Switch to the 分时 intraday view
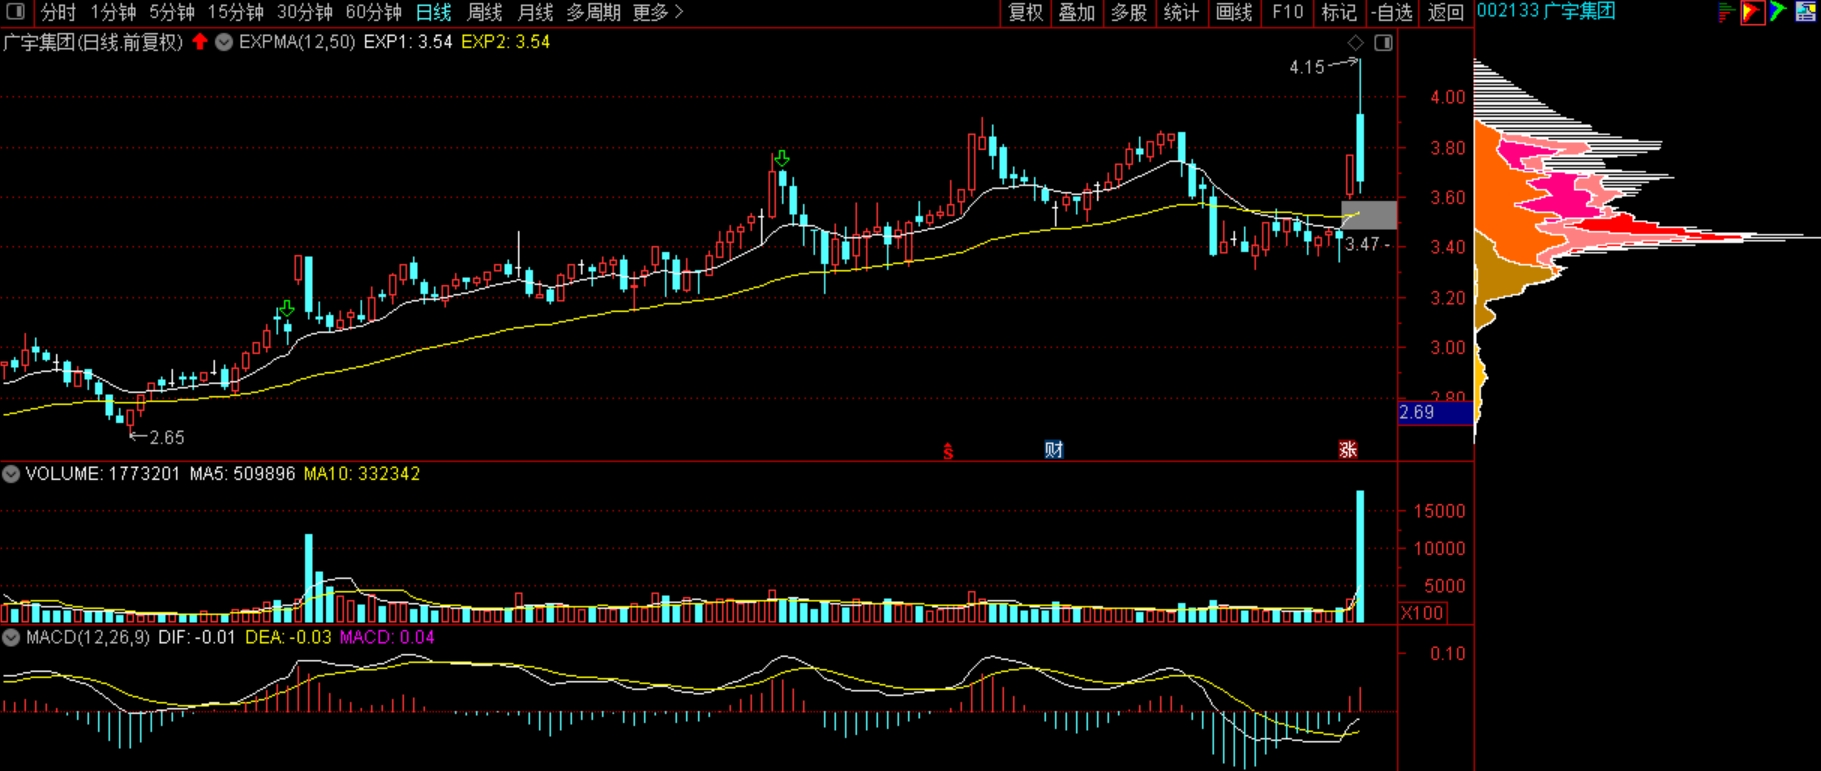The width and height of the screenshot is (1821, 771). click(x=58, y=13)
